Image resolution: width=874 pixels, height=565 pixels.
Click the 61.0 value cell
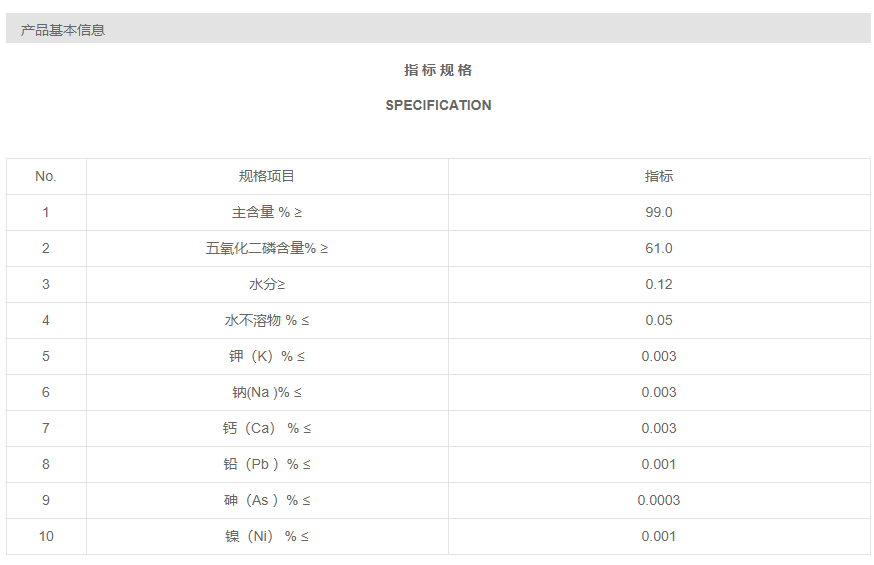[x=659, y=248]
